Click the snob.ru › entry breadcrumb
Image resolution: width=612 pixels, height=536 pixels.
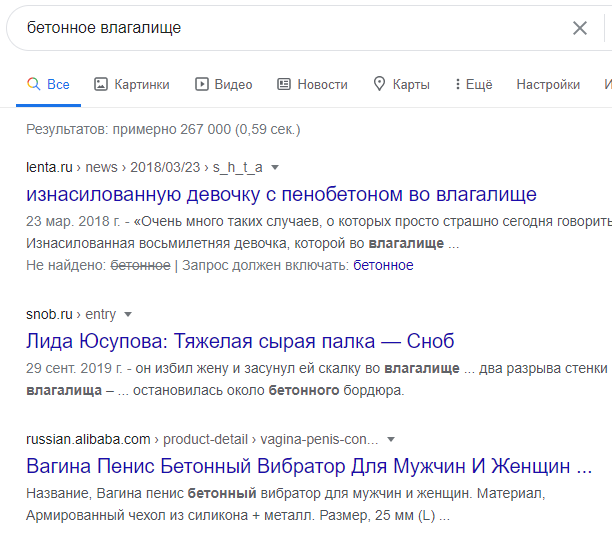click(71, 314)
